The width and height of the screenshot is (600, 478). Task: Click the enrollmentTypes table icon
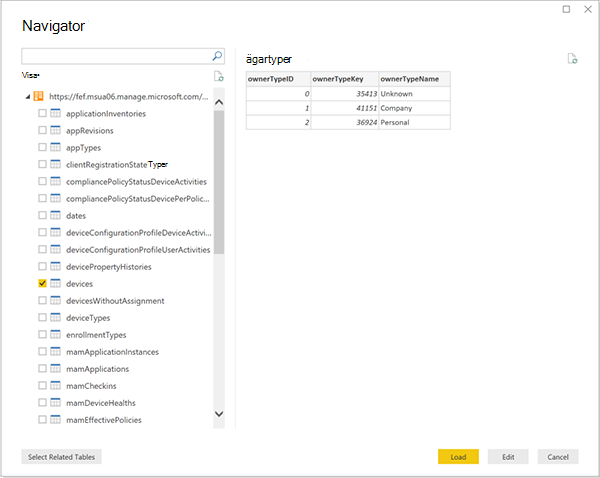pyautogui.click(x=55, y=334)
